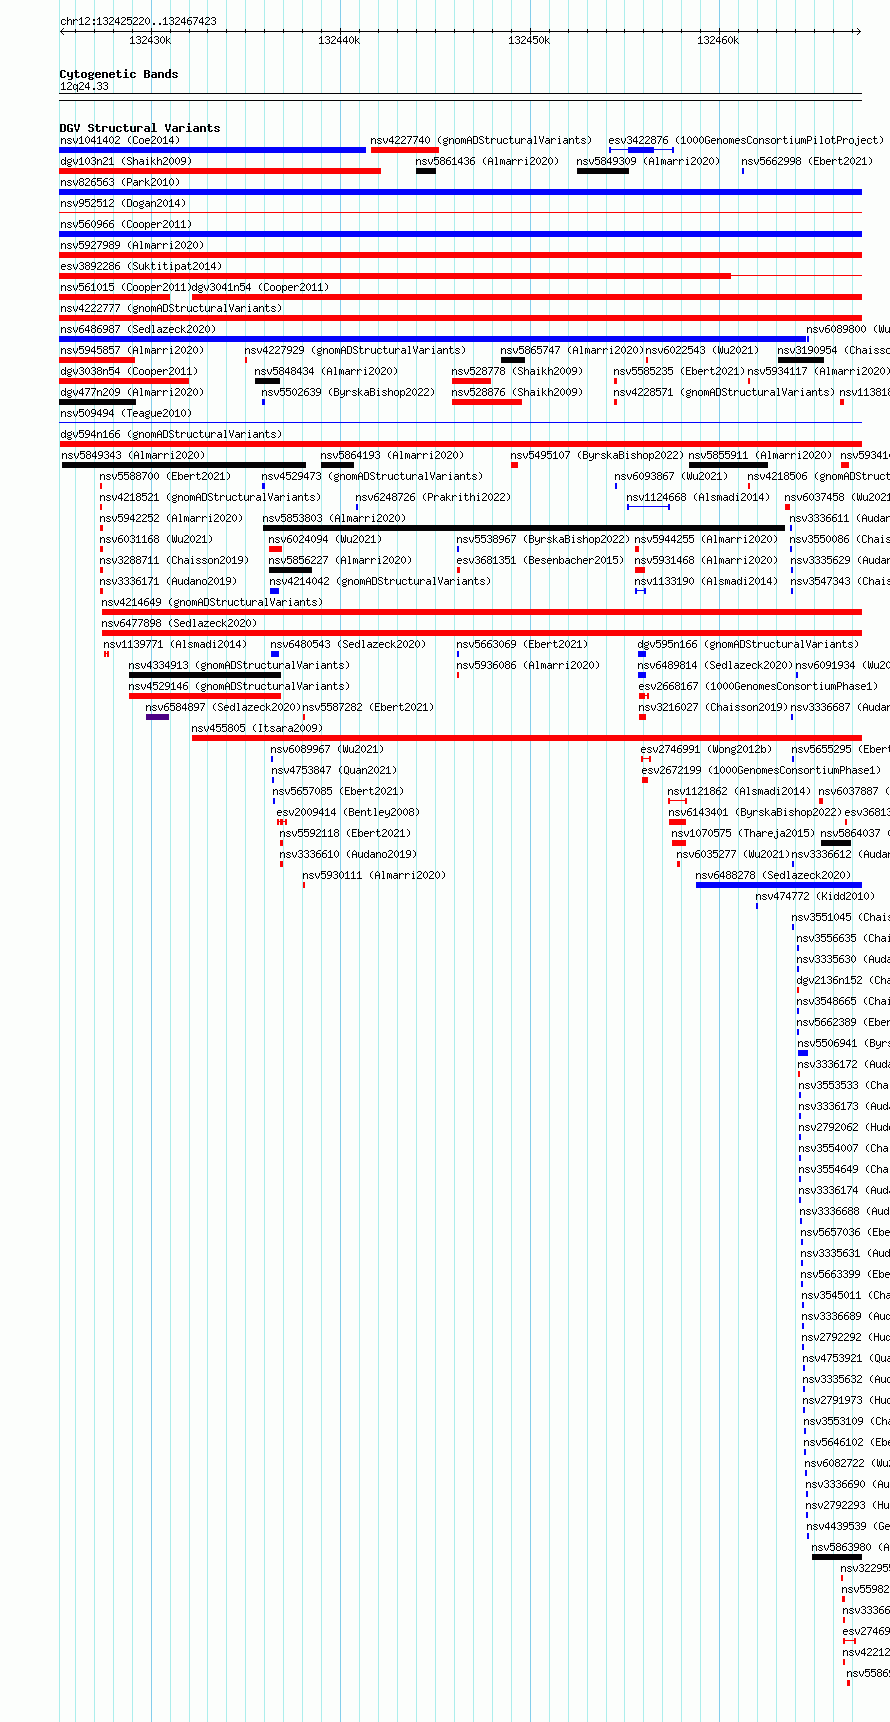Viewport: 890px width, 1722px height.
Task: Click the dgv103n21 (Shaikh2009) label
Action: click(x=126, y=161)
